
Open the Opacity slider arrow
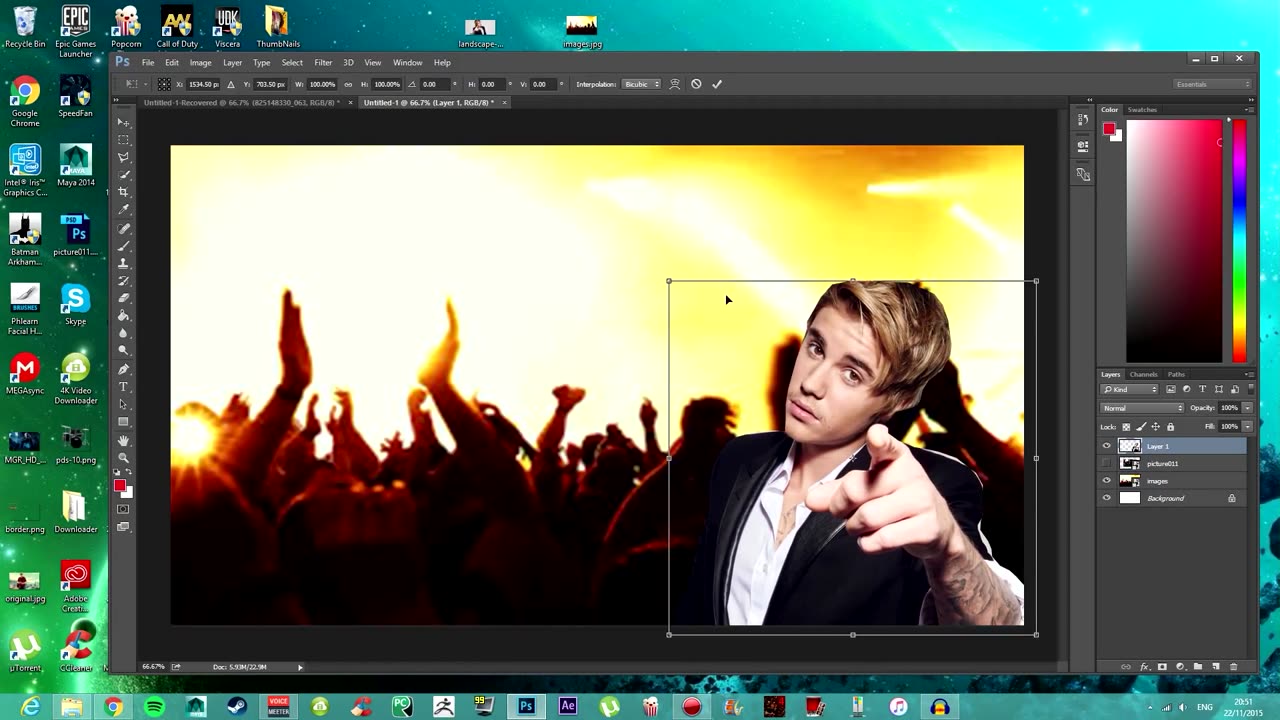1247,408
